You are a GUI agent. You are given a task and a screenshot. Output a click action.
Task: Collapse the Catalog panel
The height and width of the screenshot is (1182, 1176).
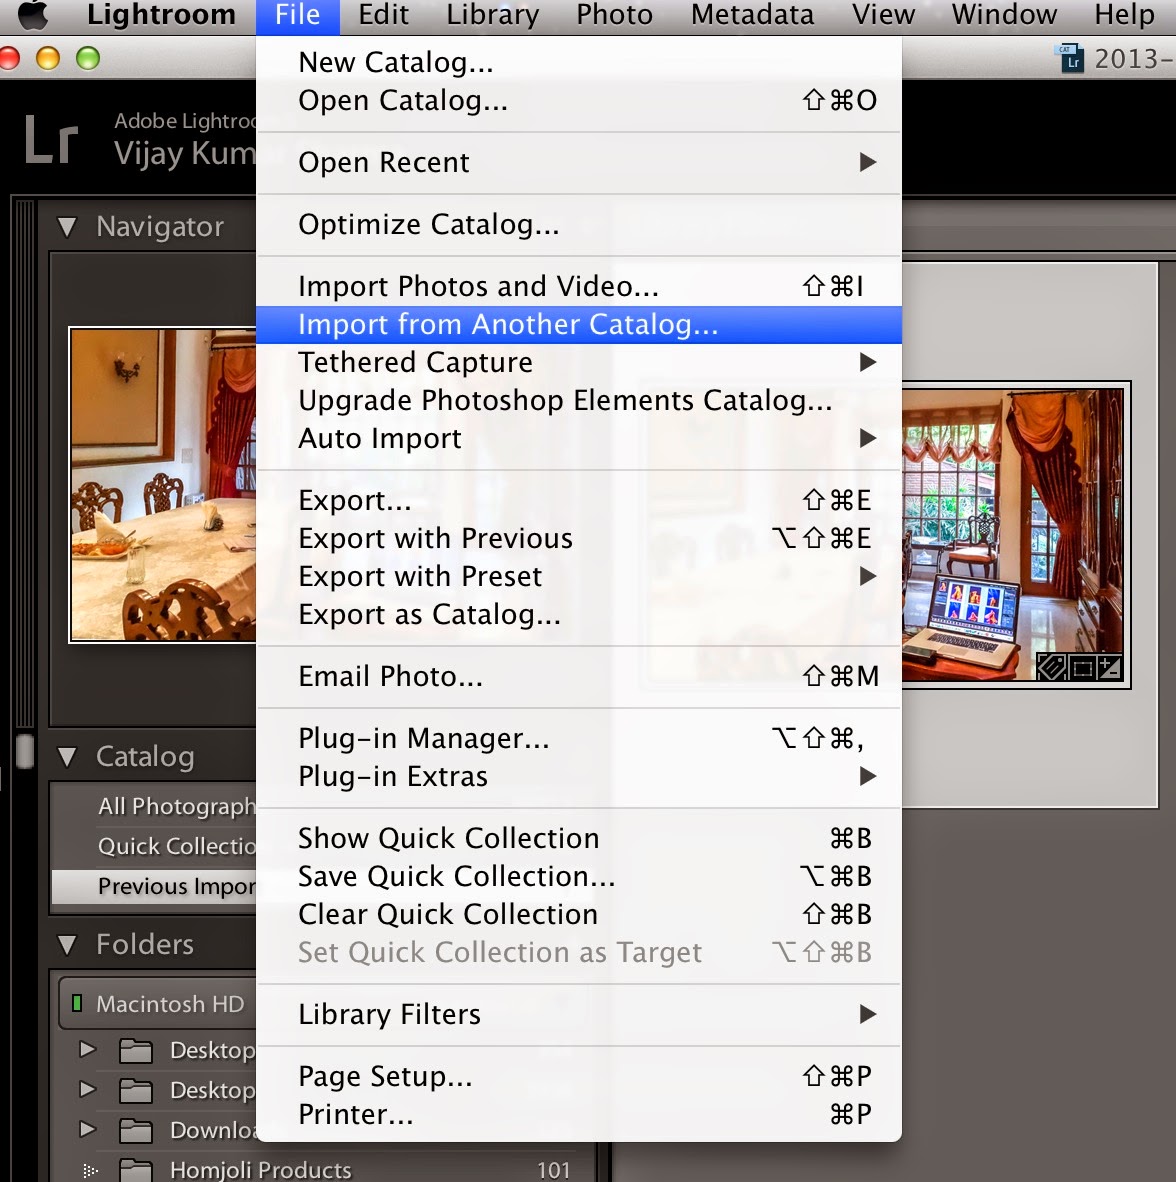[67, 757]
